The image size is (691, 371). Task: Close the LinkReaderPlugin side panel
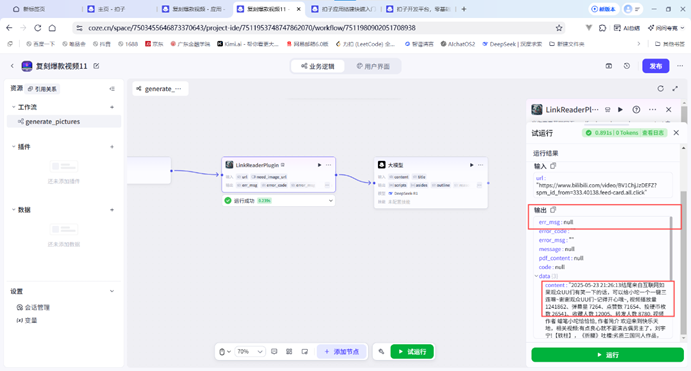click(669, 109)
